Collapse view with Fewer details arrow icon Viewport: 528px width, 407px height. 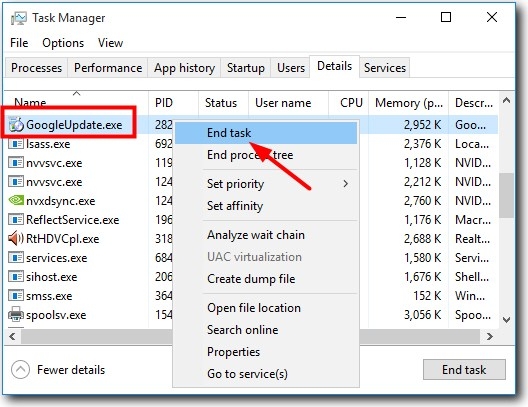click(x=20, y=370)
